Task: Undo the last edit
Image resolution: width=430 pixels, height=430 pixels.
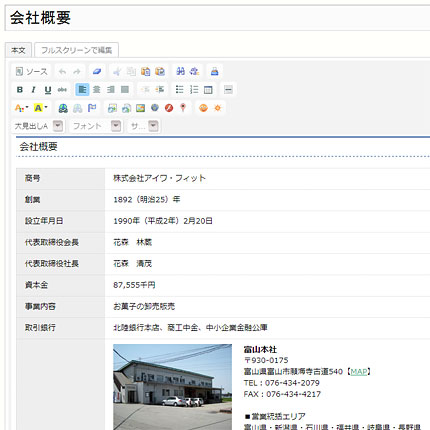Action: 63,71
